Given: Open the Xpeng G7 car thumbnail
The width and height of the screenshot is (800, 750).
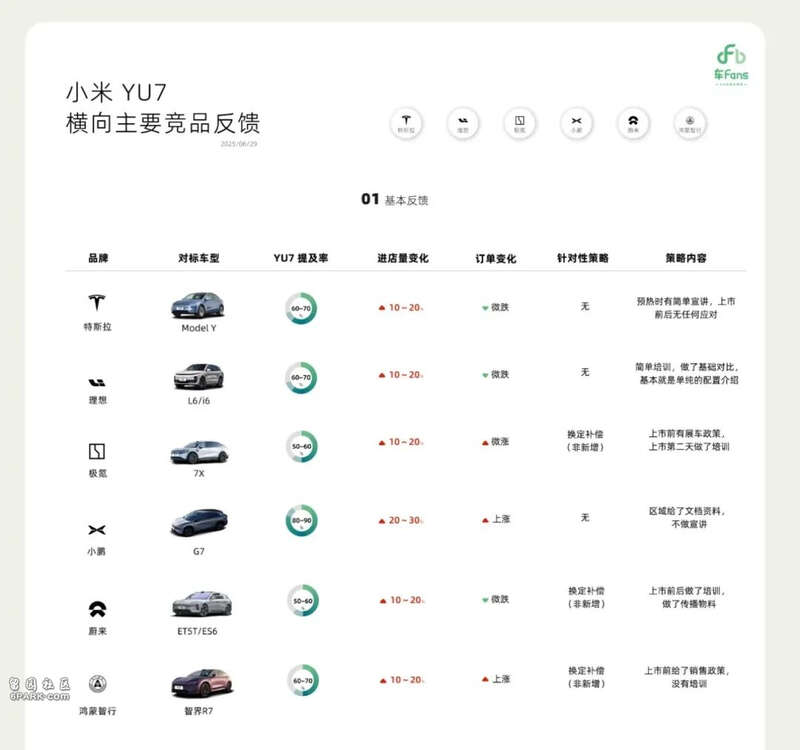Looking at the screenshot, I should [199, 522].
